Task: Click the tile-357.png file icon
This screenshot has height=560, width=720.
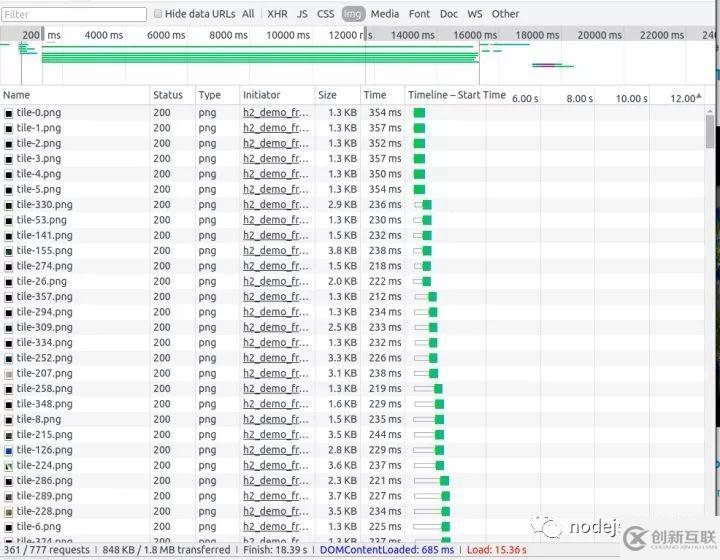Action: (9, 297)
